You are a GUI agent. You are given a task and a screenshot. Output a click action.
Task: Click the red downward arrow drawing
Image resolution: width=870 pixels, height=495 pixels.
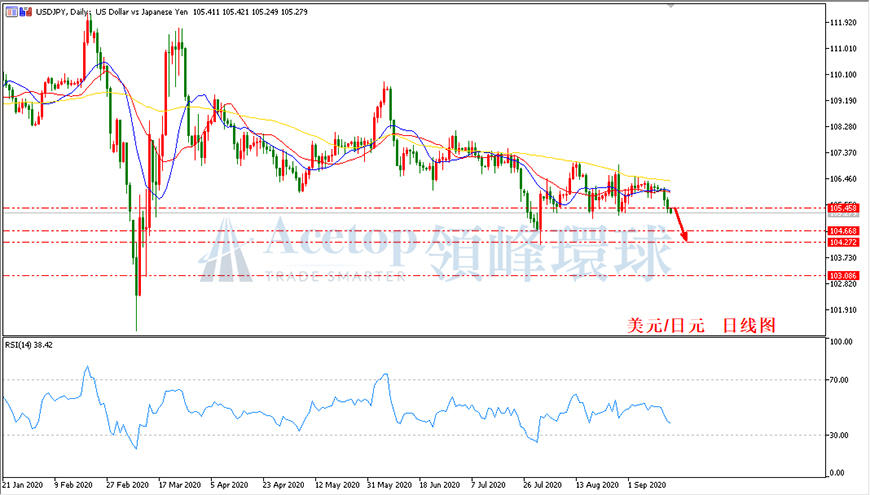(681, 224)
